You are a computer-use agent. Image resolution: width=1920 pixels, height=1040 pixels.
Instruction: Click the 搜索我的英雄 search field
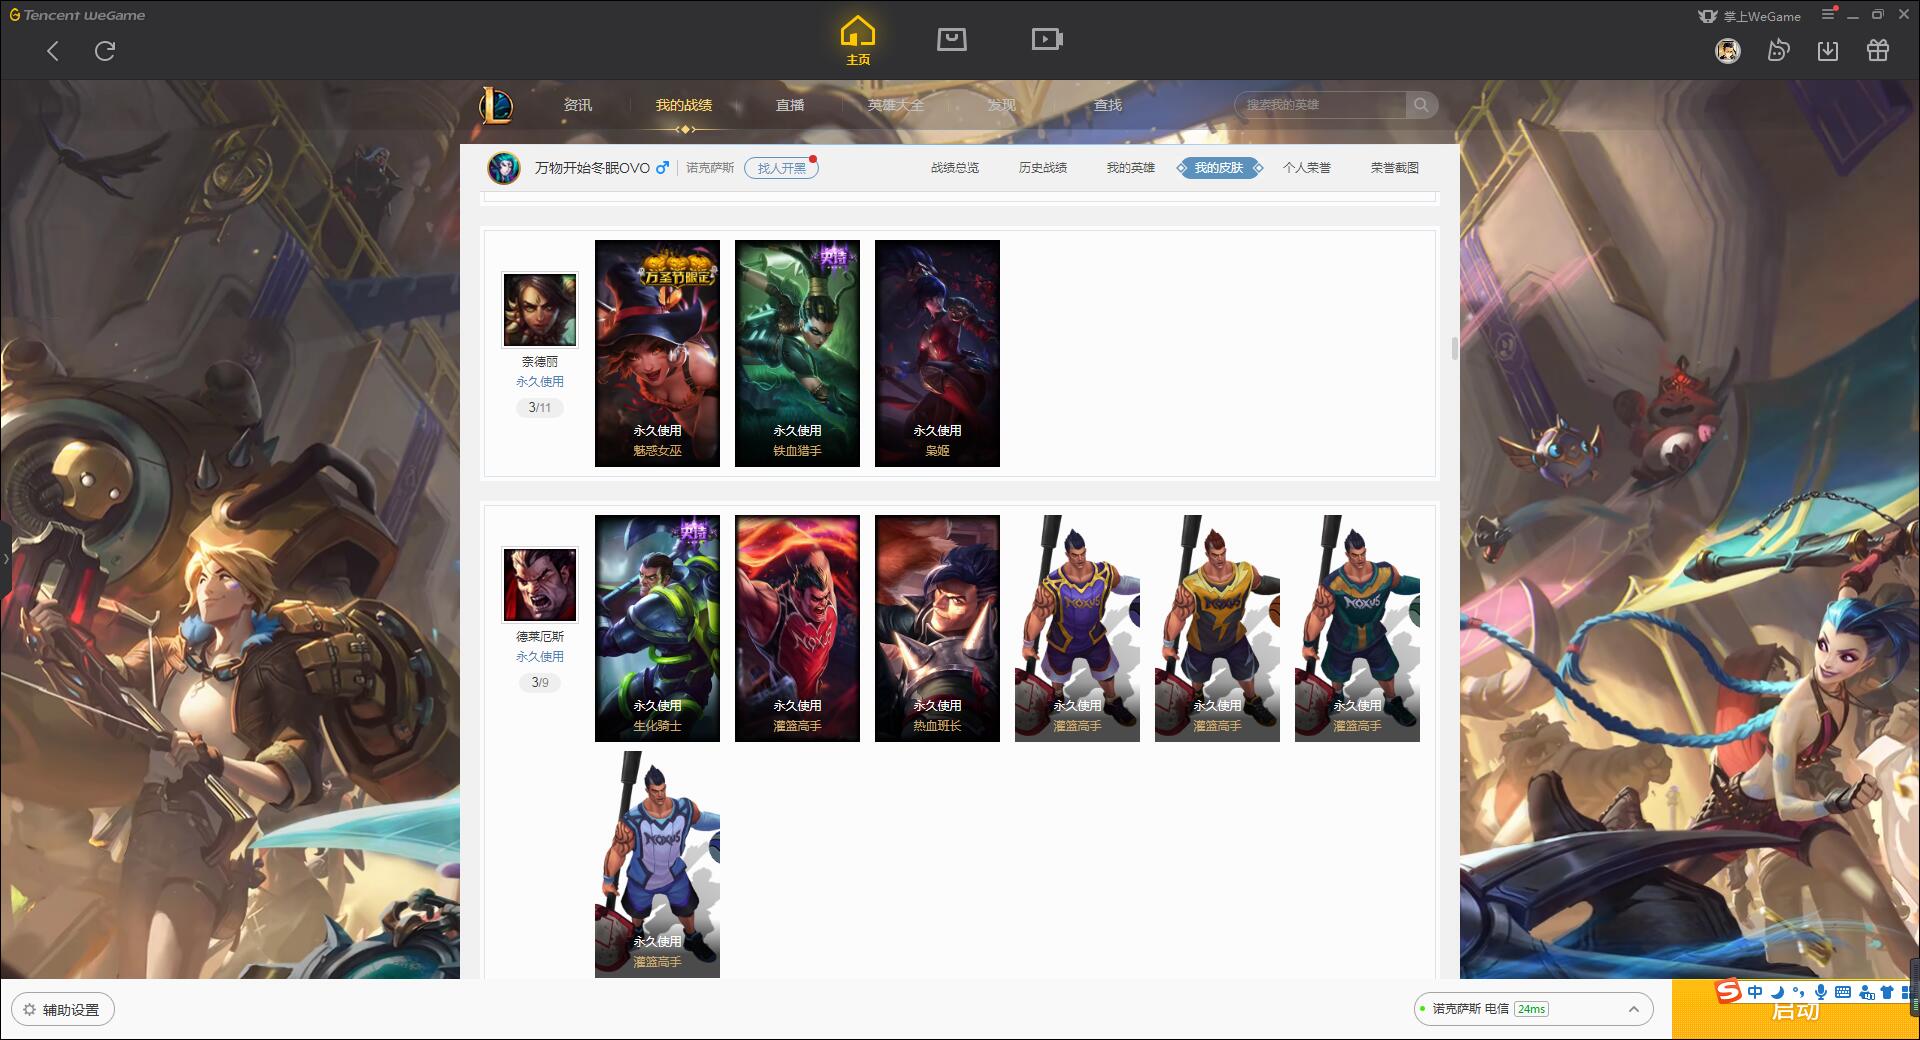click(x=1320, y=105)
